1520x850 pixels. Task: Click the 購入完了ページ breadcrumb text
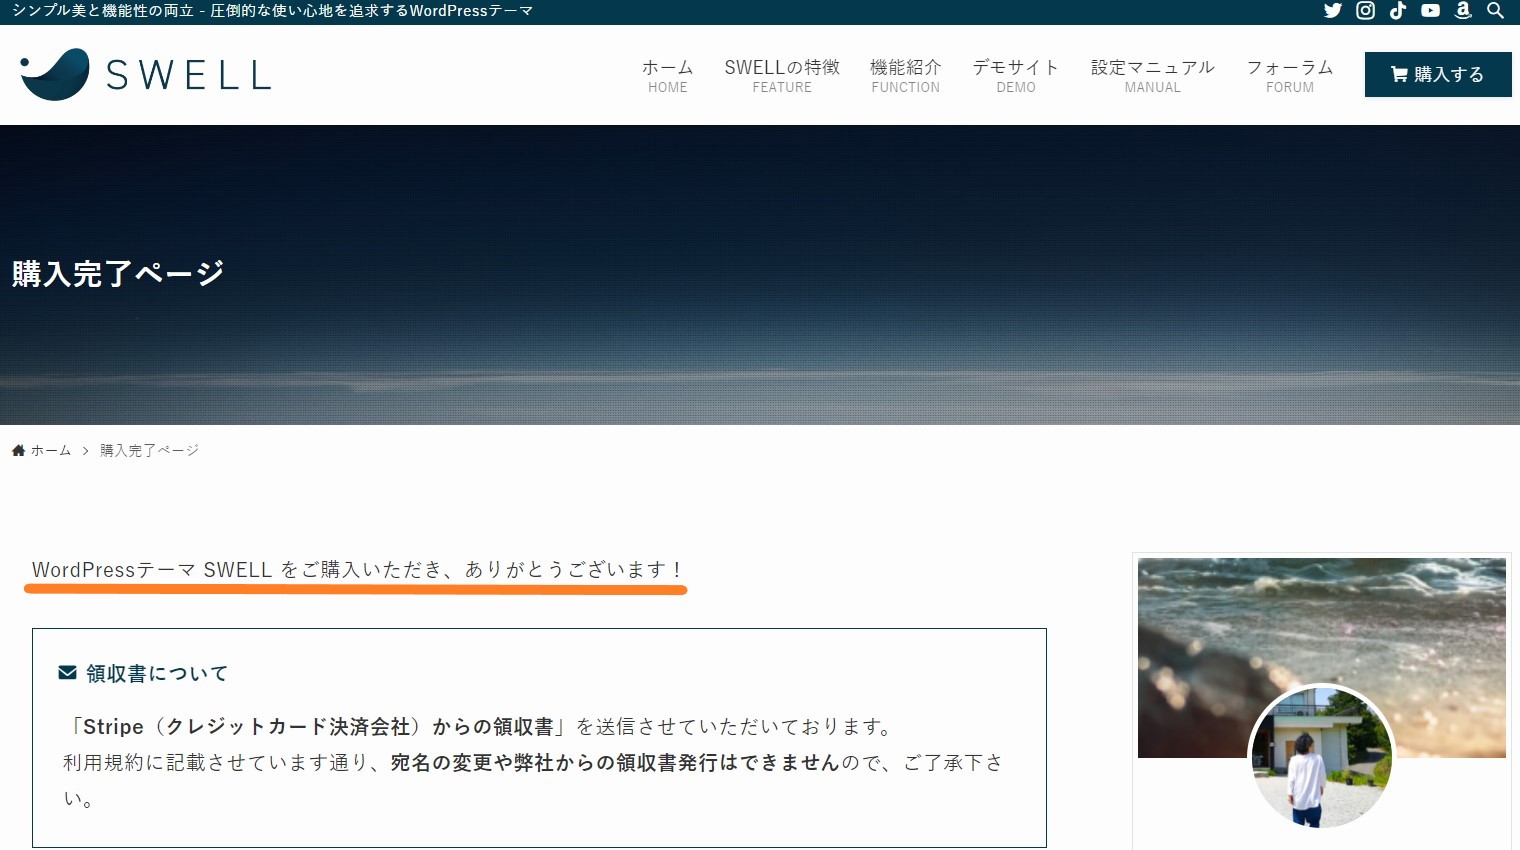pyautogui.click(x=150, y=451)
